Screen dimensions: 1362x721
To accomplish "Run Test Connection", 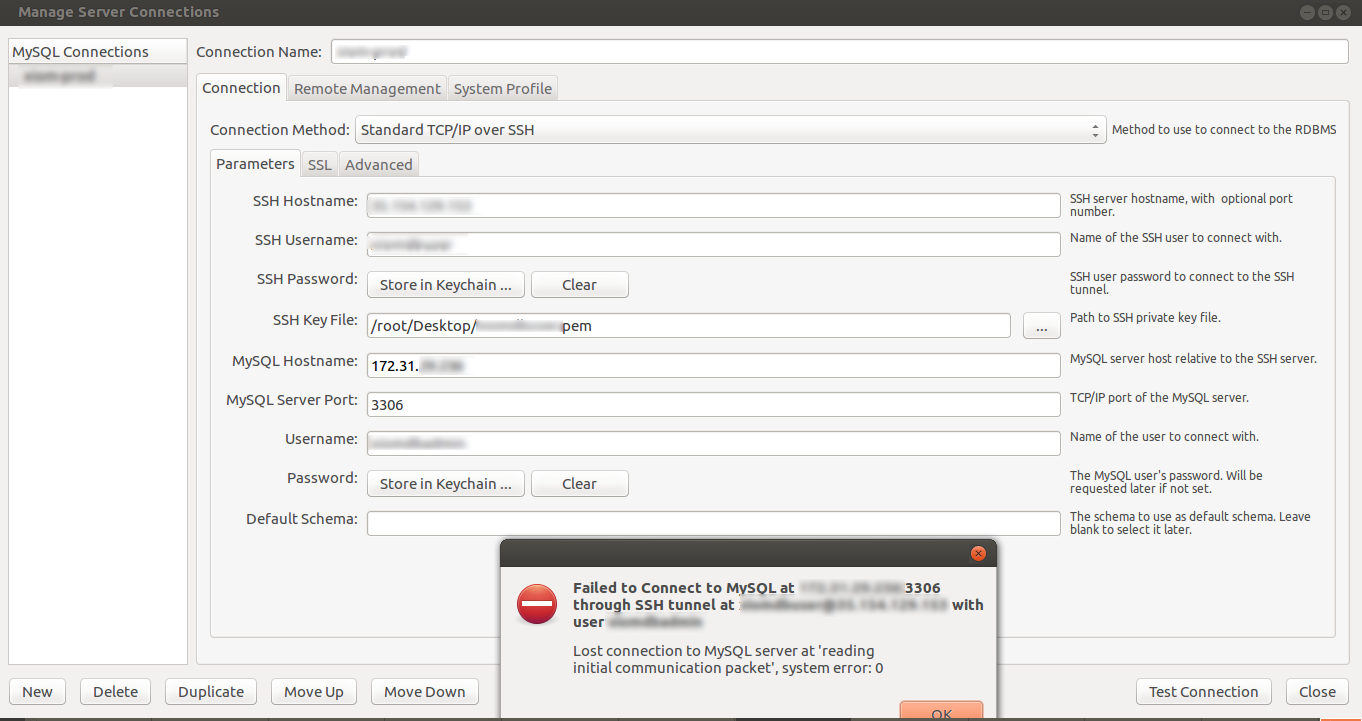I will click(1203, 691).
